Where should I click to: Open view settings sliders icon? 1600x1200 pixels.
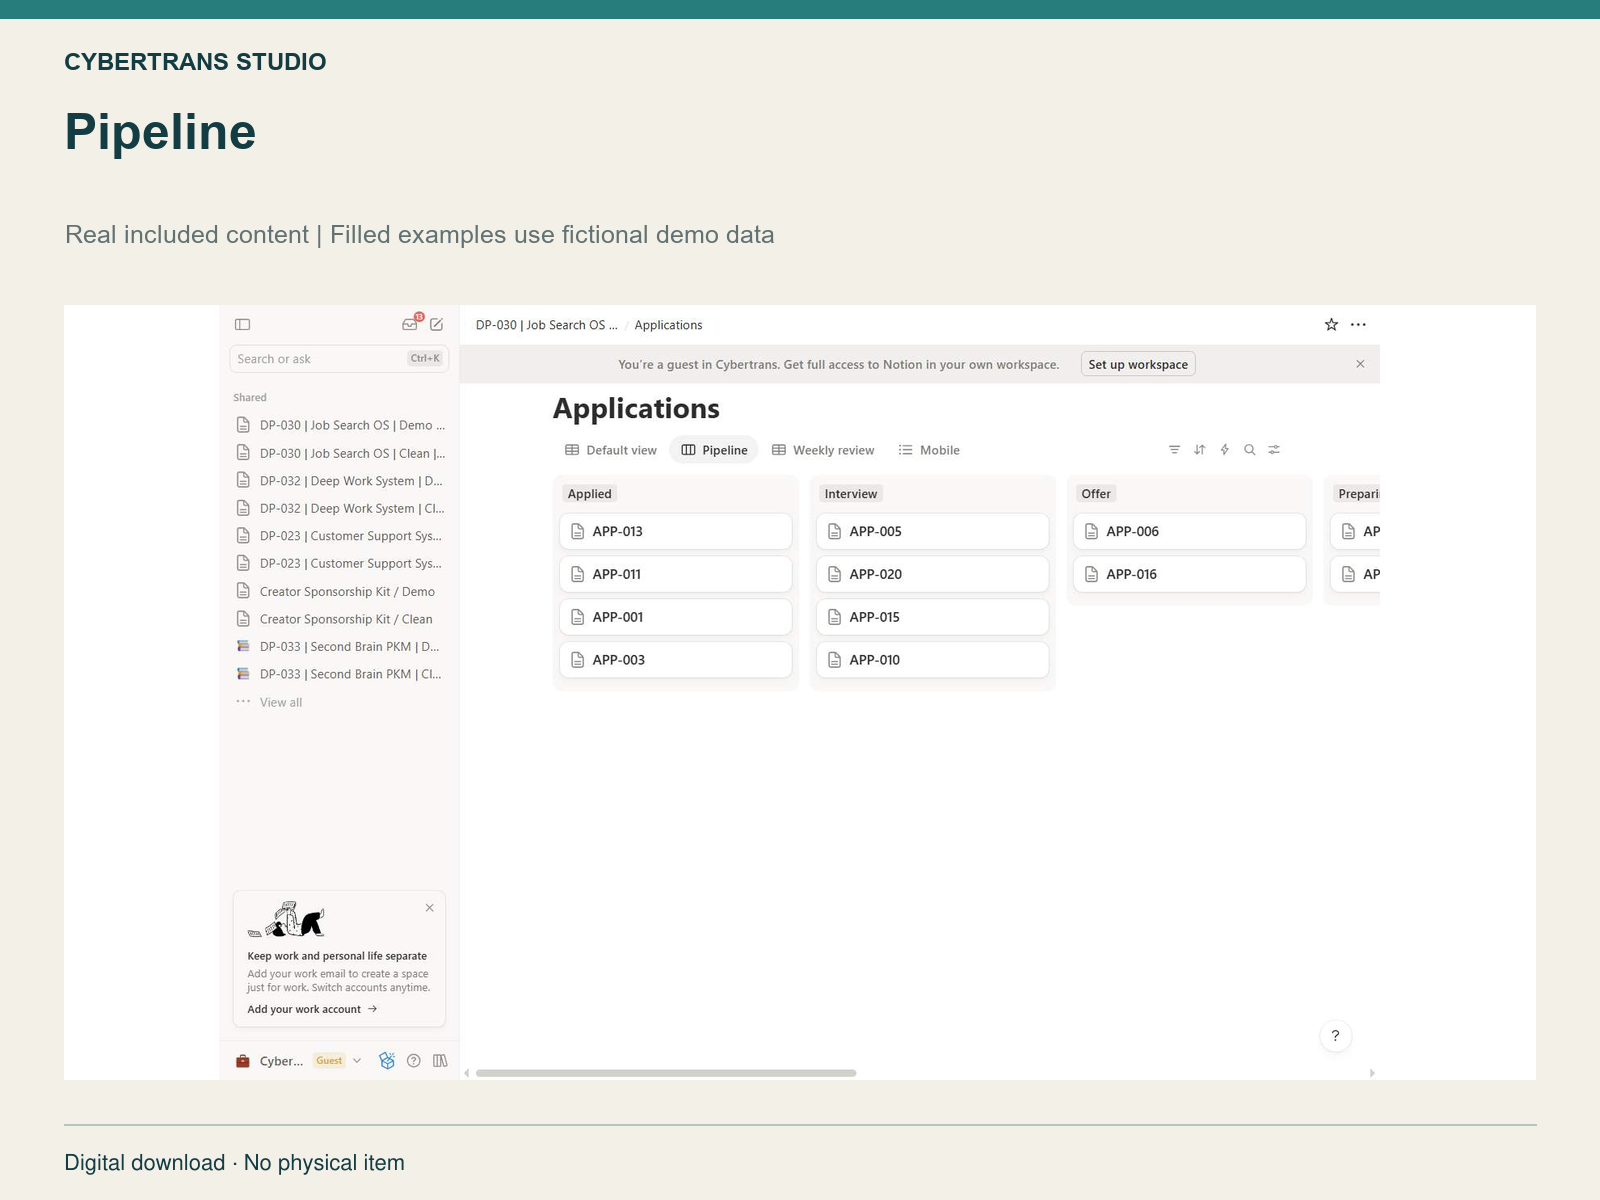pos(1274,450)
